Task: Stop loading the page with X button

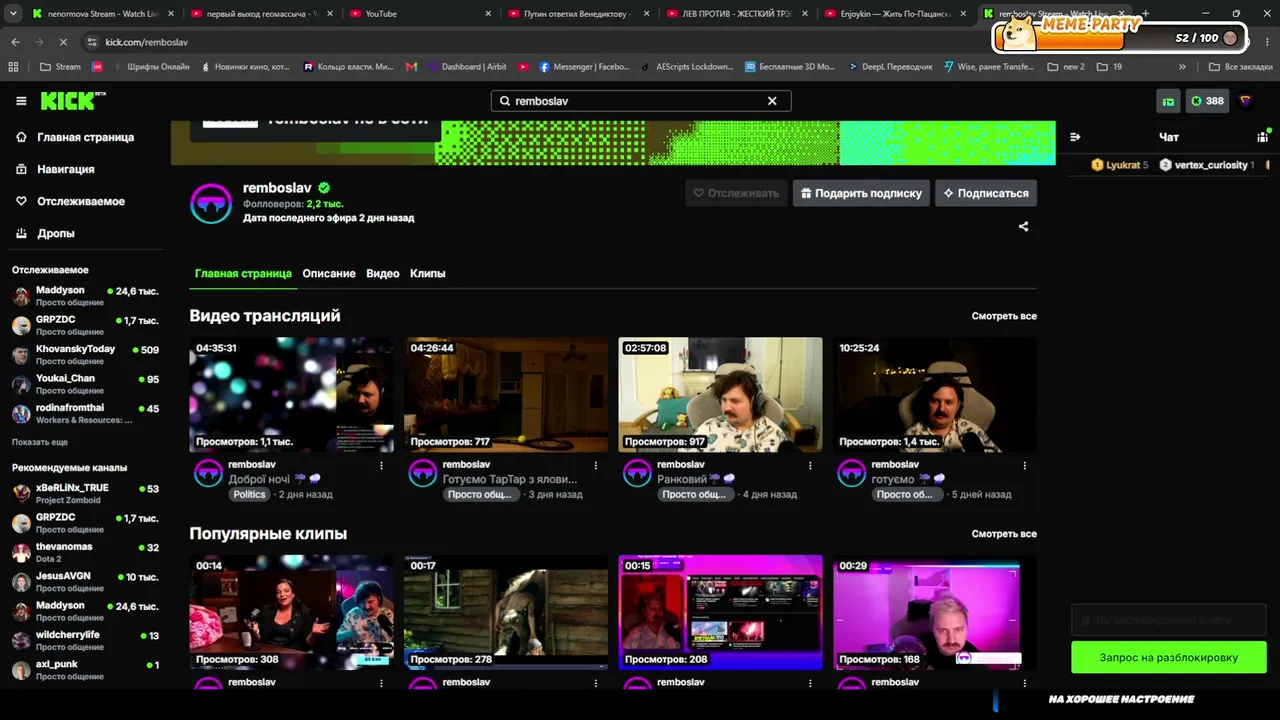Action: pyautogui.click(x=62, y=42)
